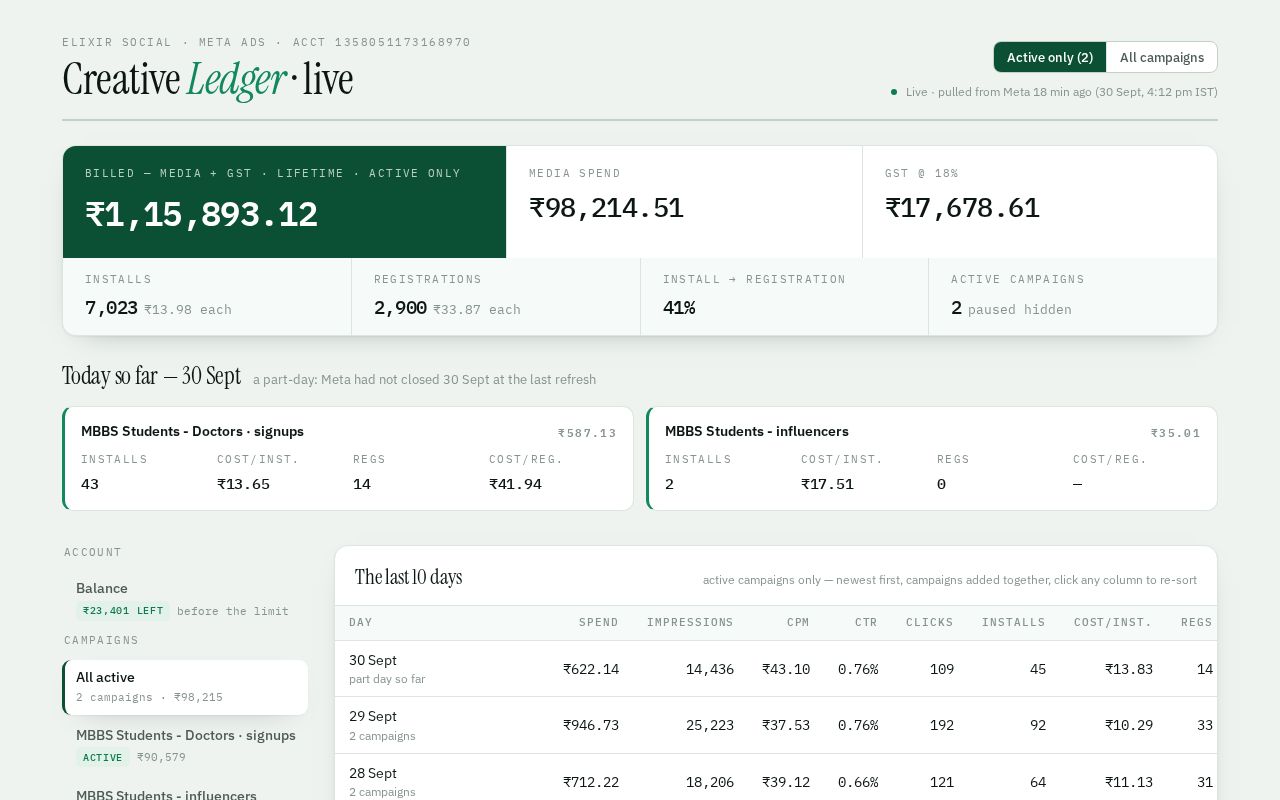Sort table by SPEND column
Screen dimensions: 1280x800
599,622
